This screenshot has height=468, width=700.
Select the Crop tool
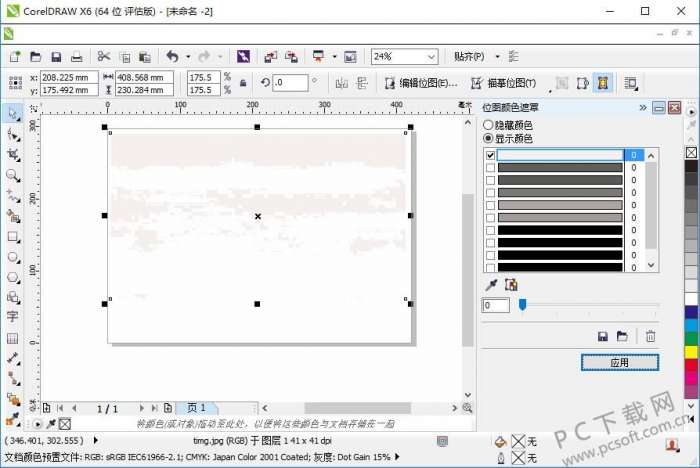click(13, 155)
